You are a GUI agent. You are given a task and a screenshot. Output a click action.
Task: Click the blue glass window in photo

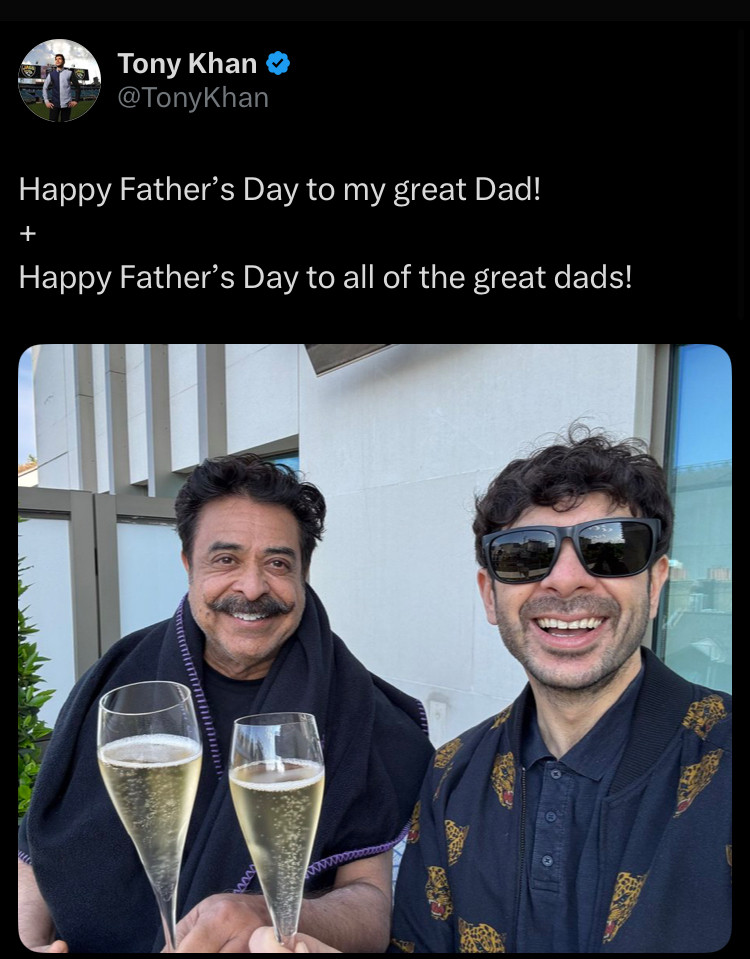(697, 520)
